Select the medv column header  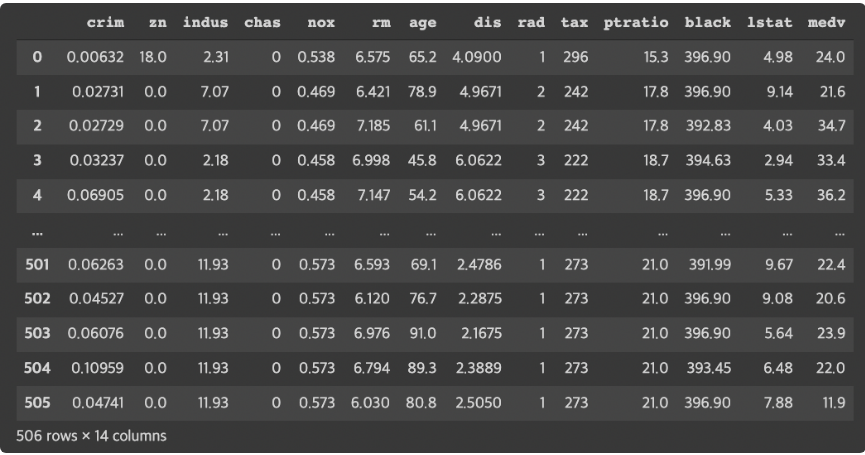pos(826,23)
